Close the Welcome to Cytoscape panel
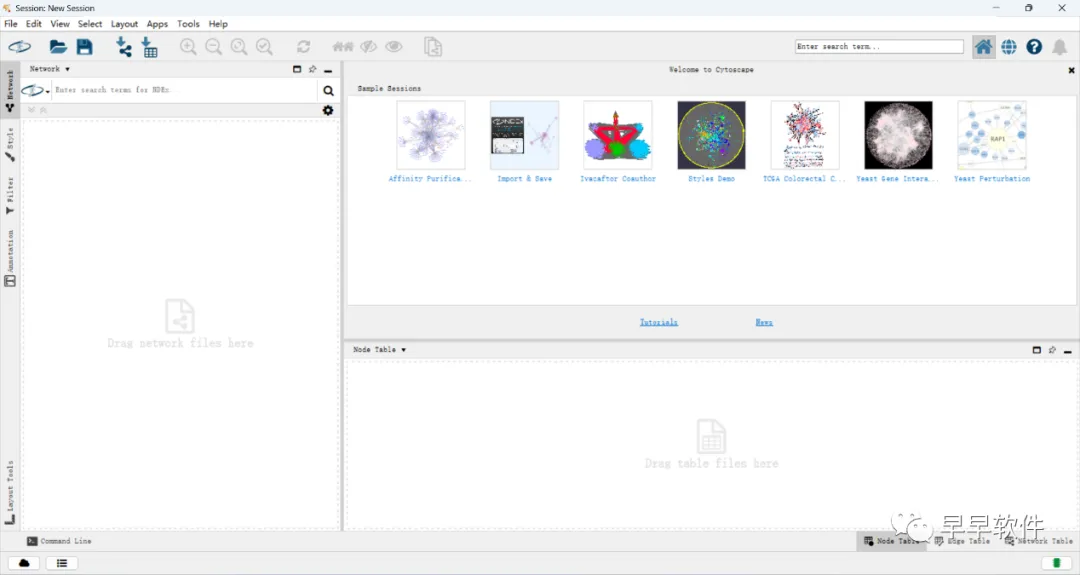This screenshot has height=575, width=1080. pos(1071,70)
